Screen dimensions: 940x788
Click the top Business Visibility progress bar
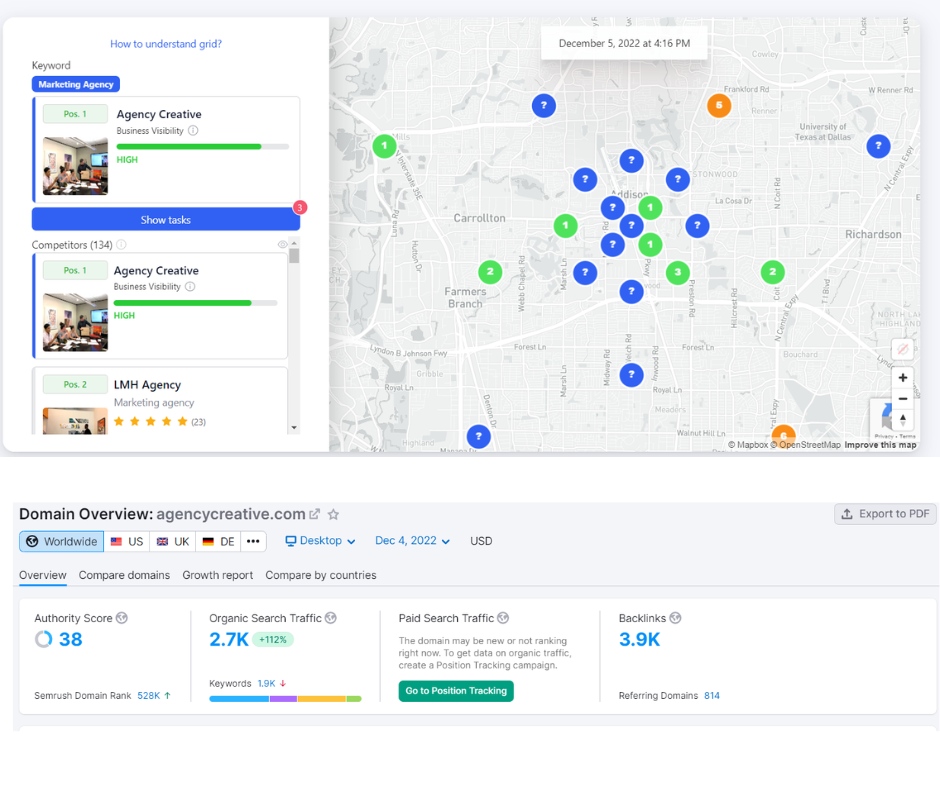coord(203,146)
